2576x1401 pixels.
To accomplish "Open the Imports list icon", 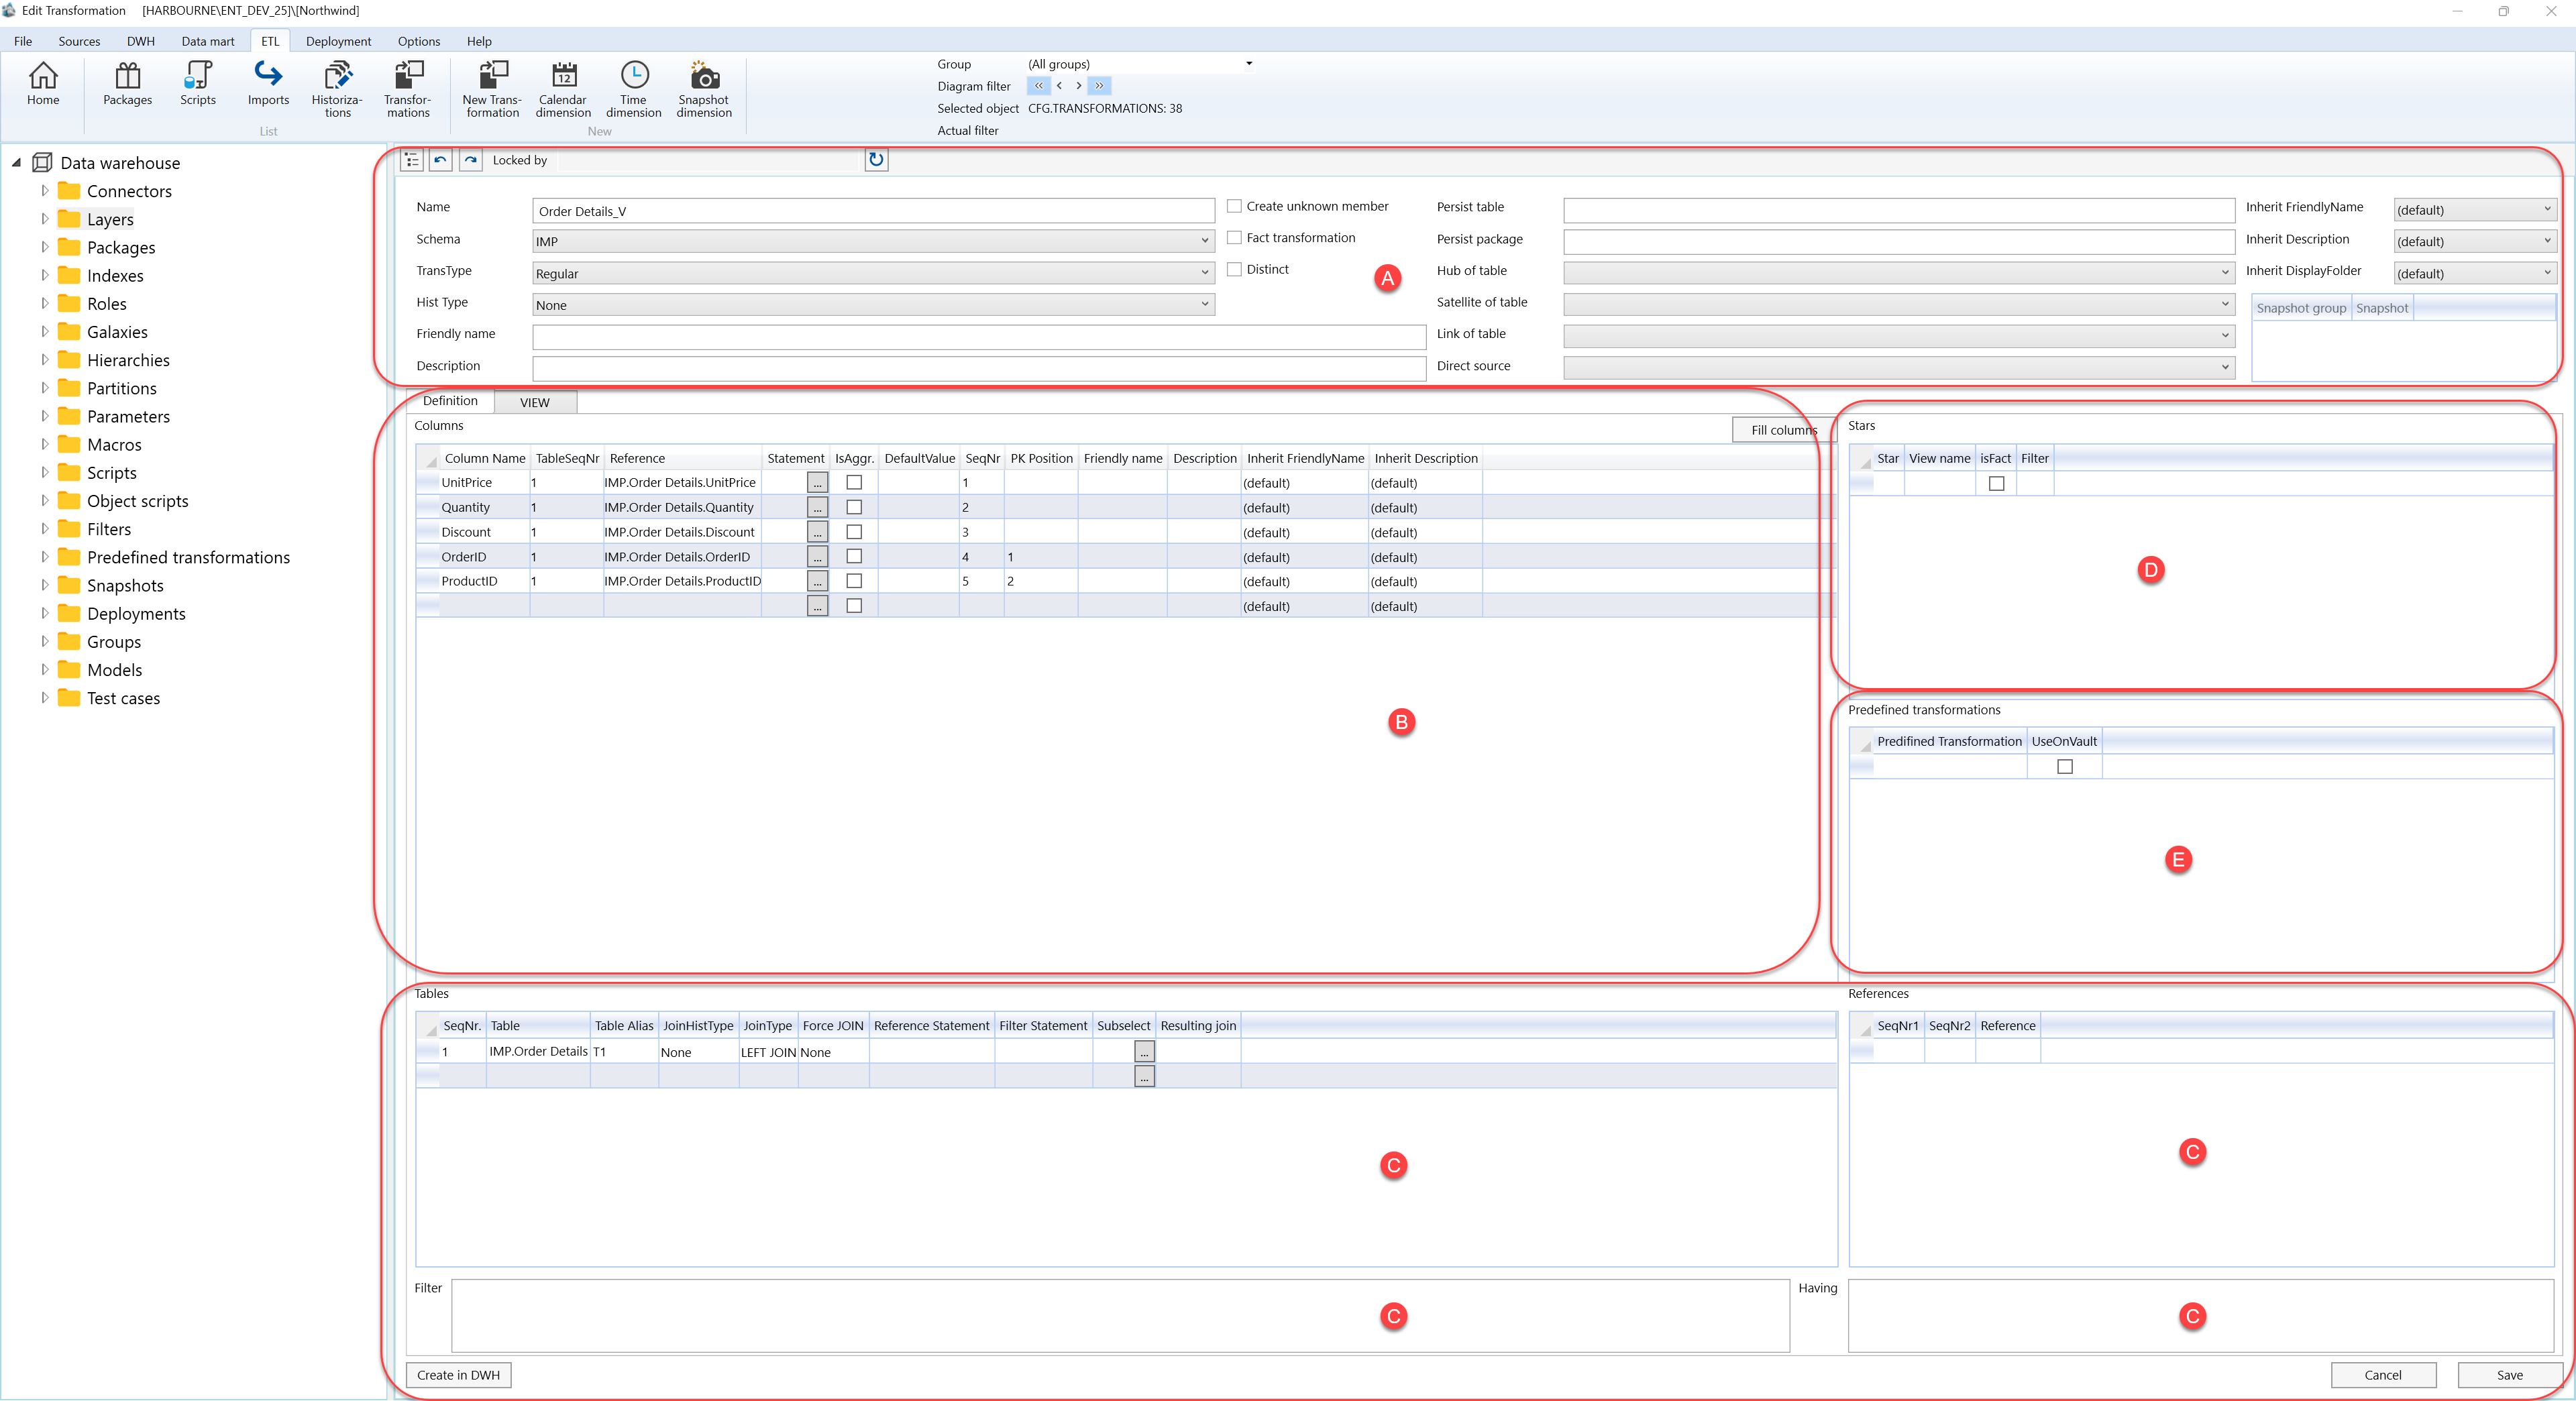I will point(268,83).
